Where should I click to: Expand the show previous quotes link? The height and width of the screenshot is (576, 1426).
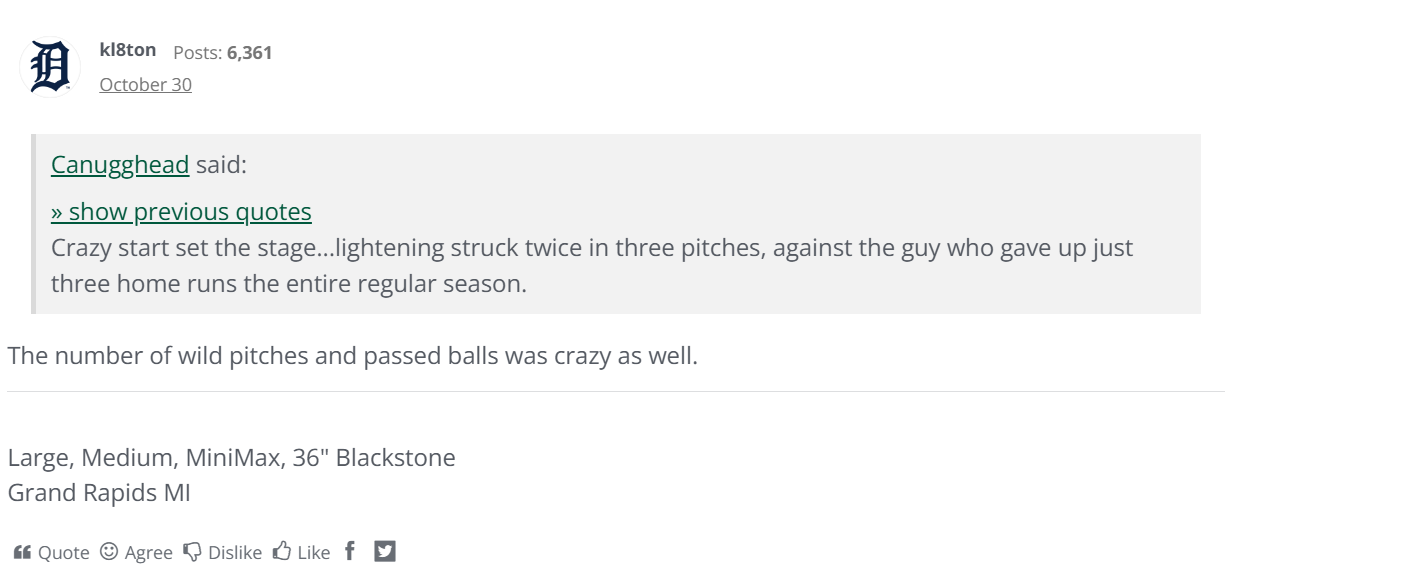[x=181, y=212]
